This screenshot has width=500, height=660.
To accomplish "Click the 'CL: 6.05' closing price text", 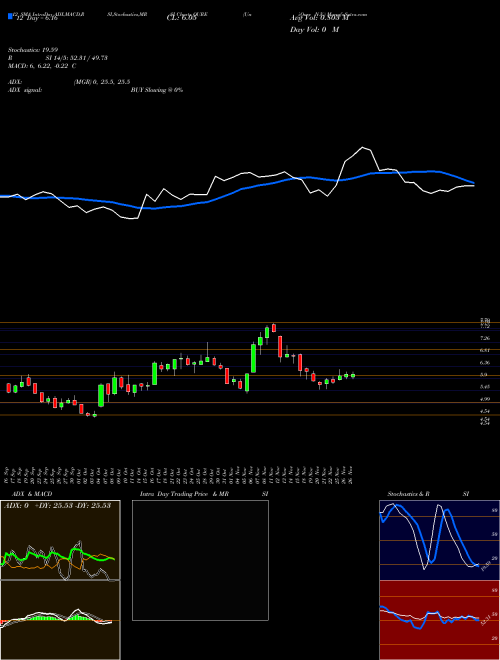I will tap(181, 18).
